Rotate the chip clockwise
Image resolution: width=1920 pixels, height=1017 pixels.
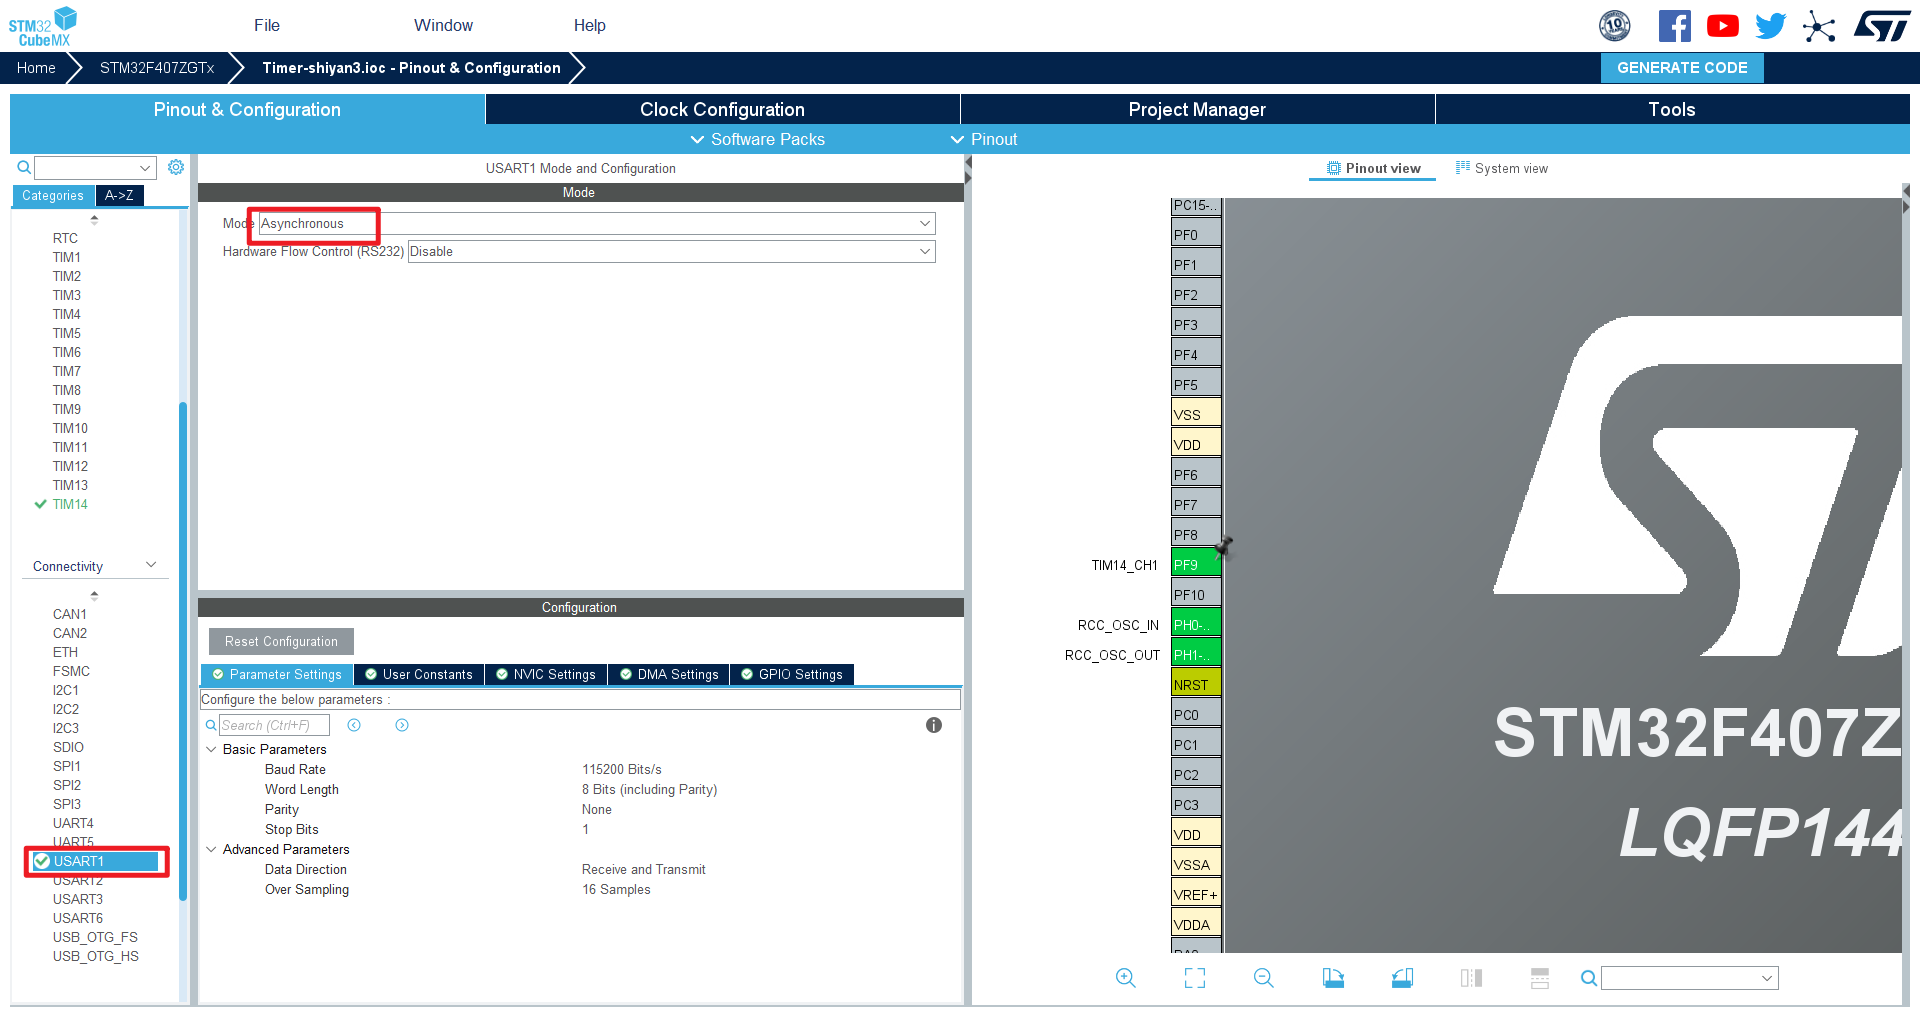(1333, 978)
